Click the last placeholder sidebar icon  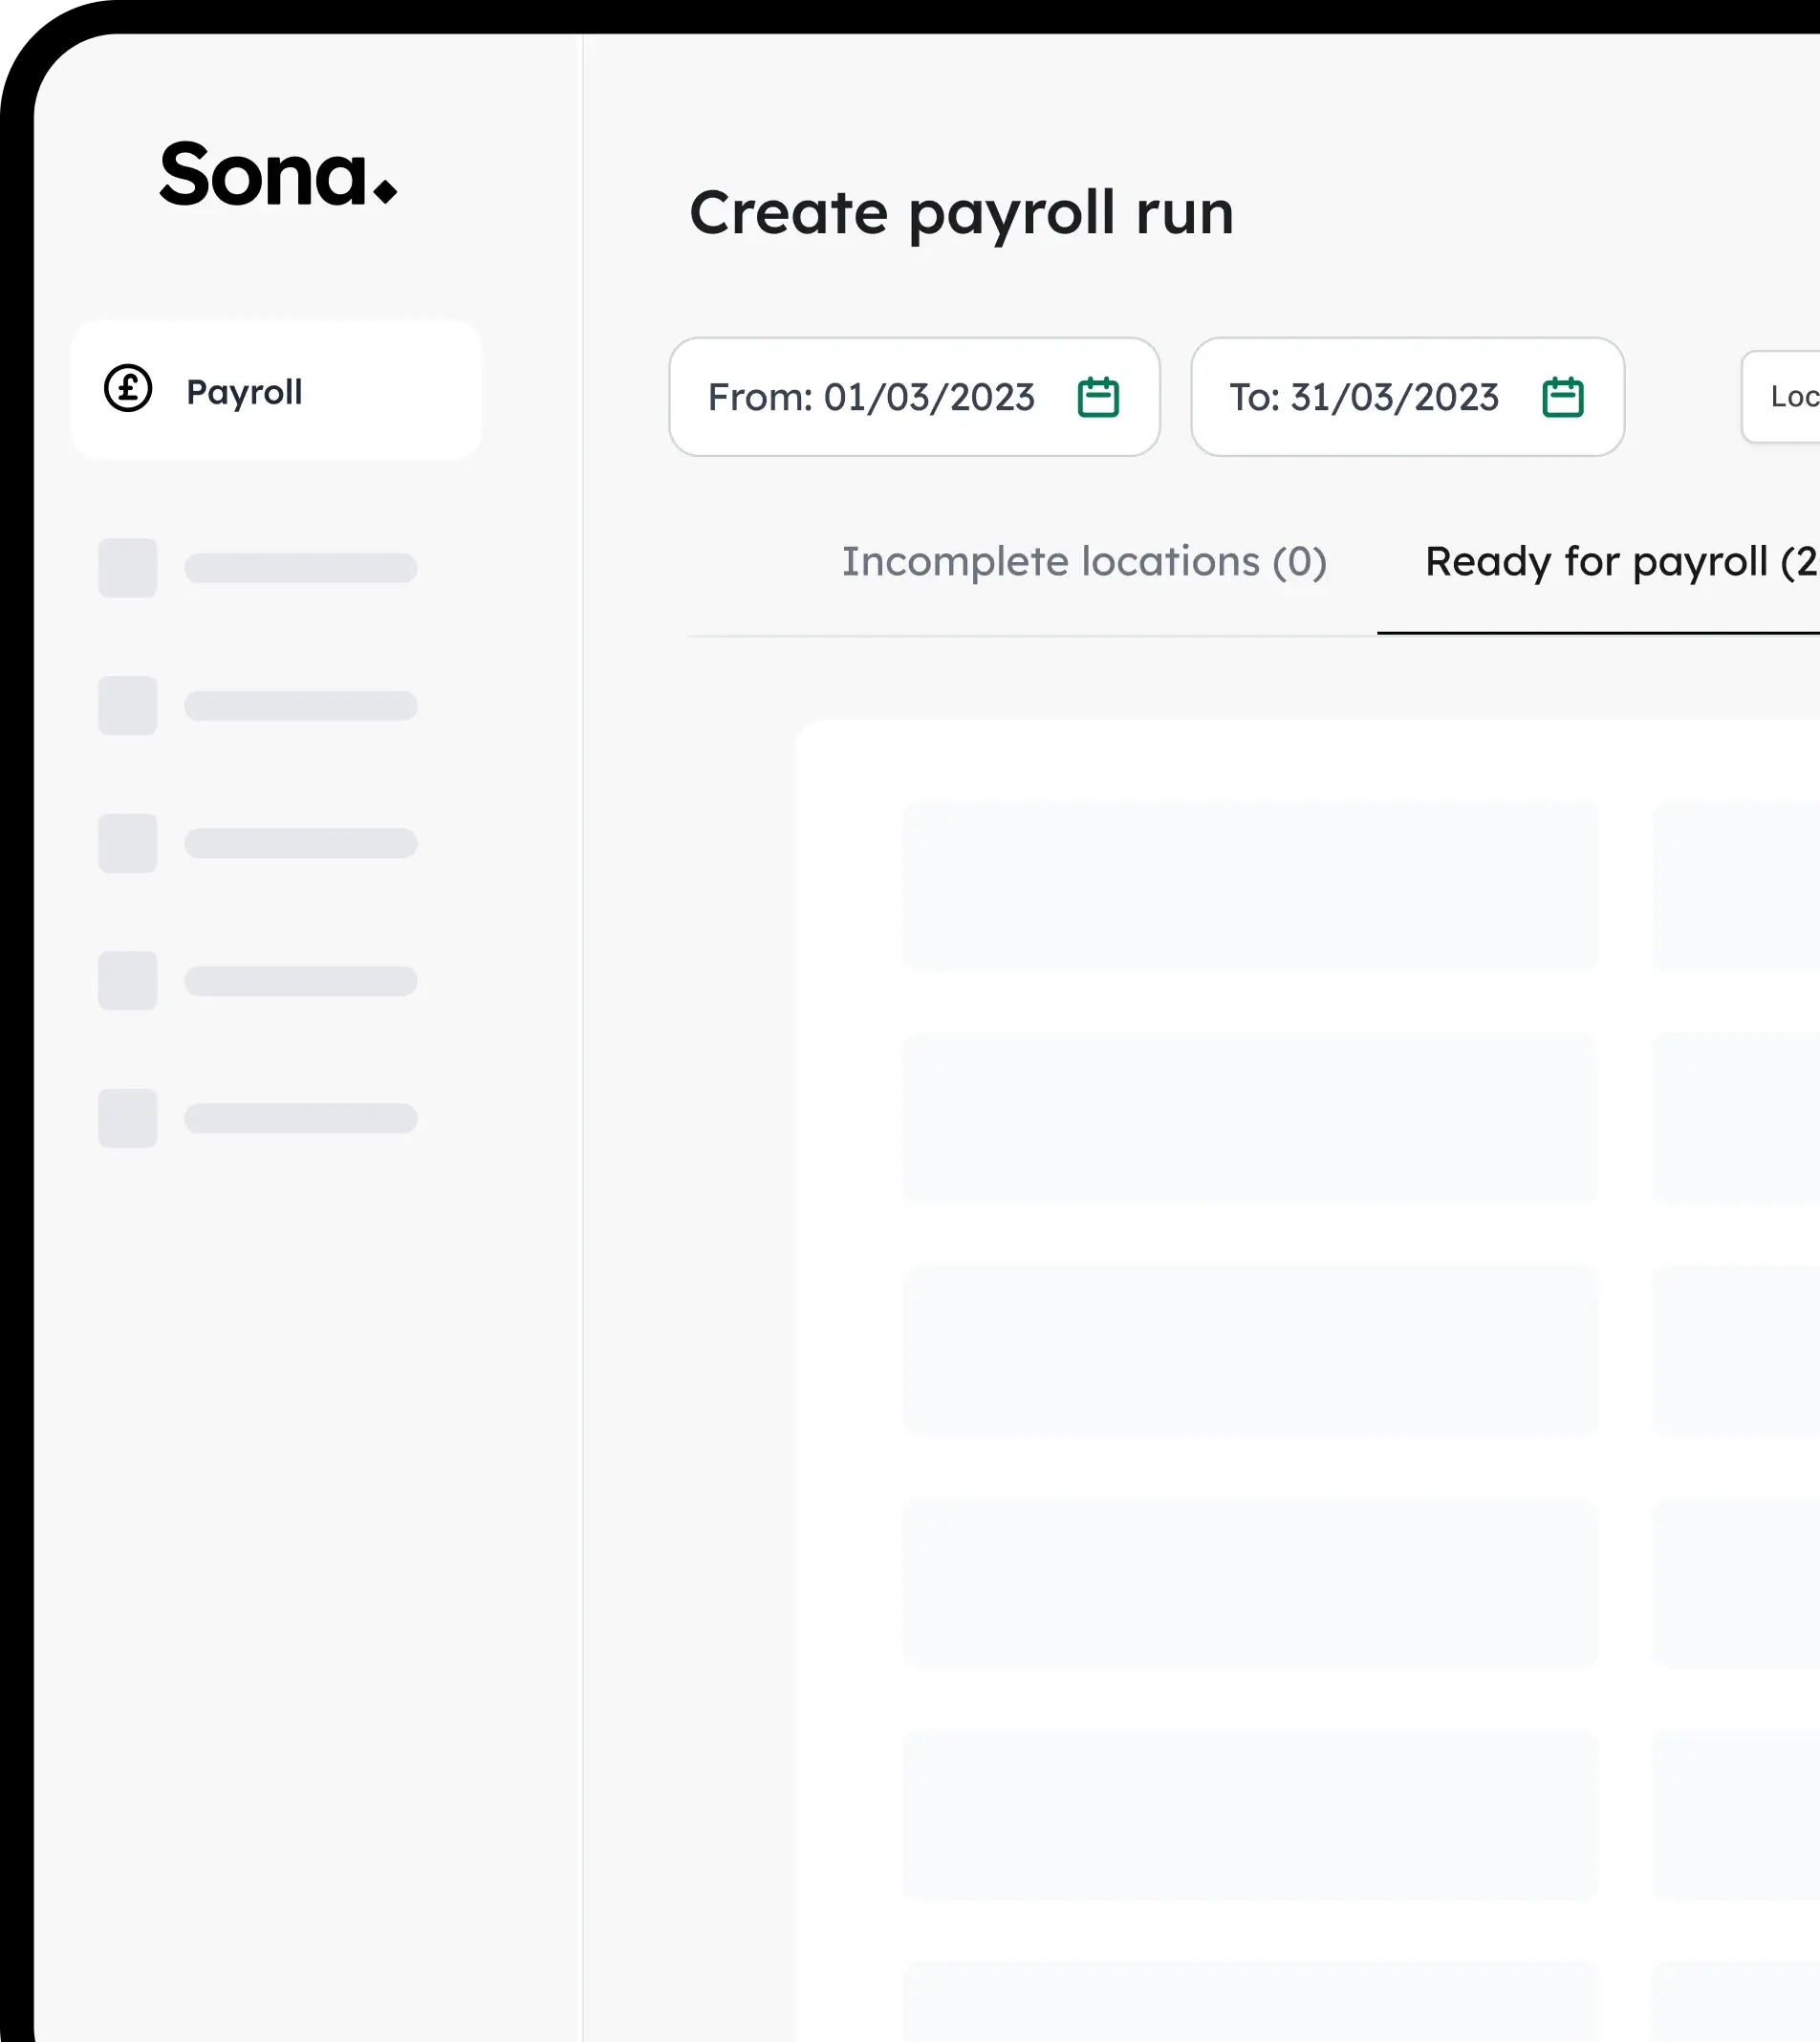128,1118
